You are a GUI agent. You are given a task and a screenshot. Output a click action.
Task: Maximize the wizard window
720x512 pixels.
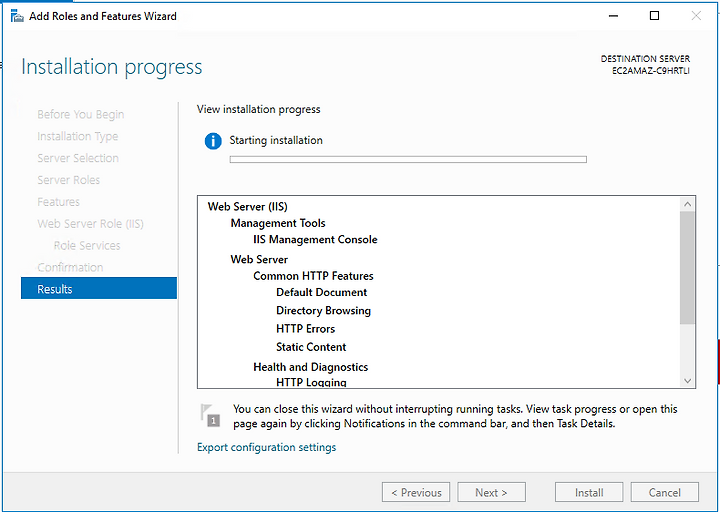[x=654, y=16]
